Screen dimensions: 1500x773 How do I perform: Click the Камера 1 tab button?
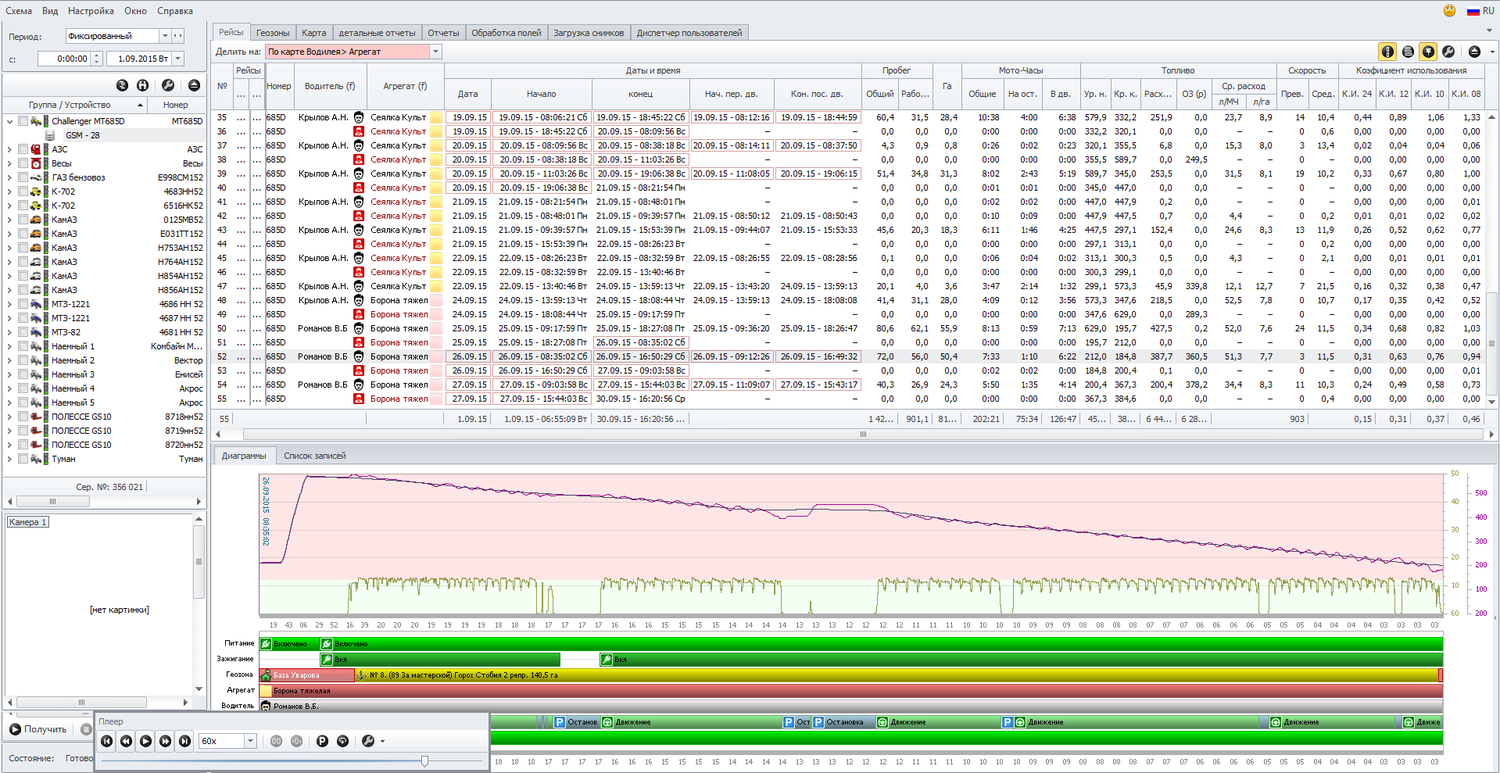click(x=28, y=522)
